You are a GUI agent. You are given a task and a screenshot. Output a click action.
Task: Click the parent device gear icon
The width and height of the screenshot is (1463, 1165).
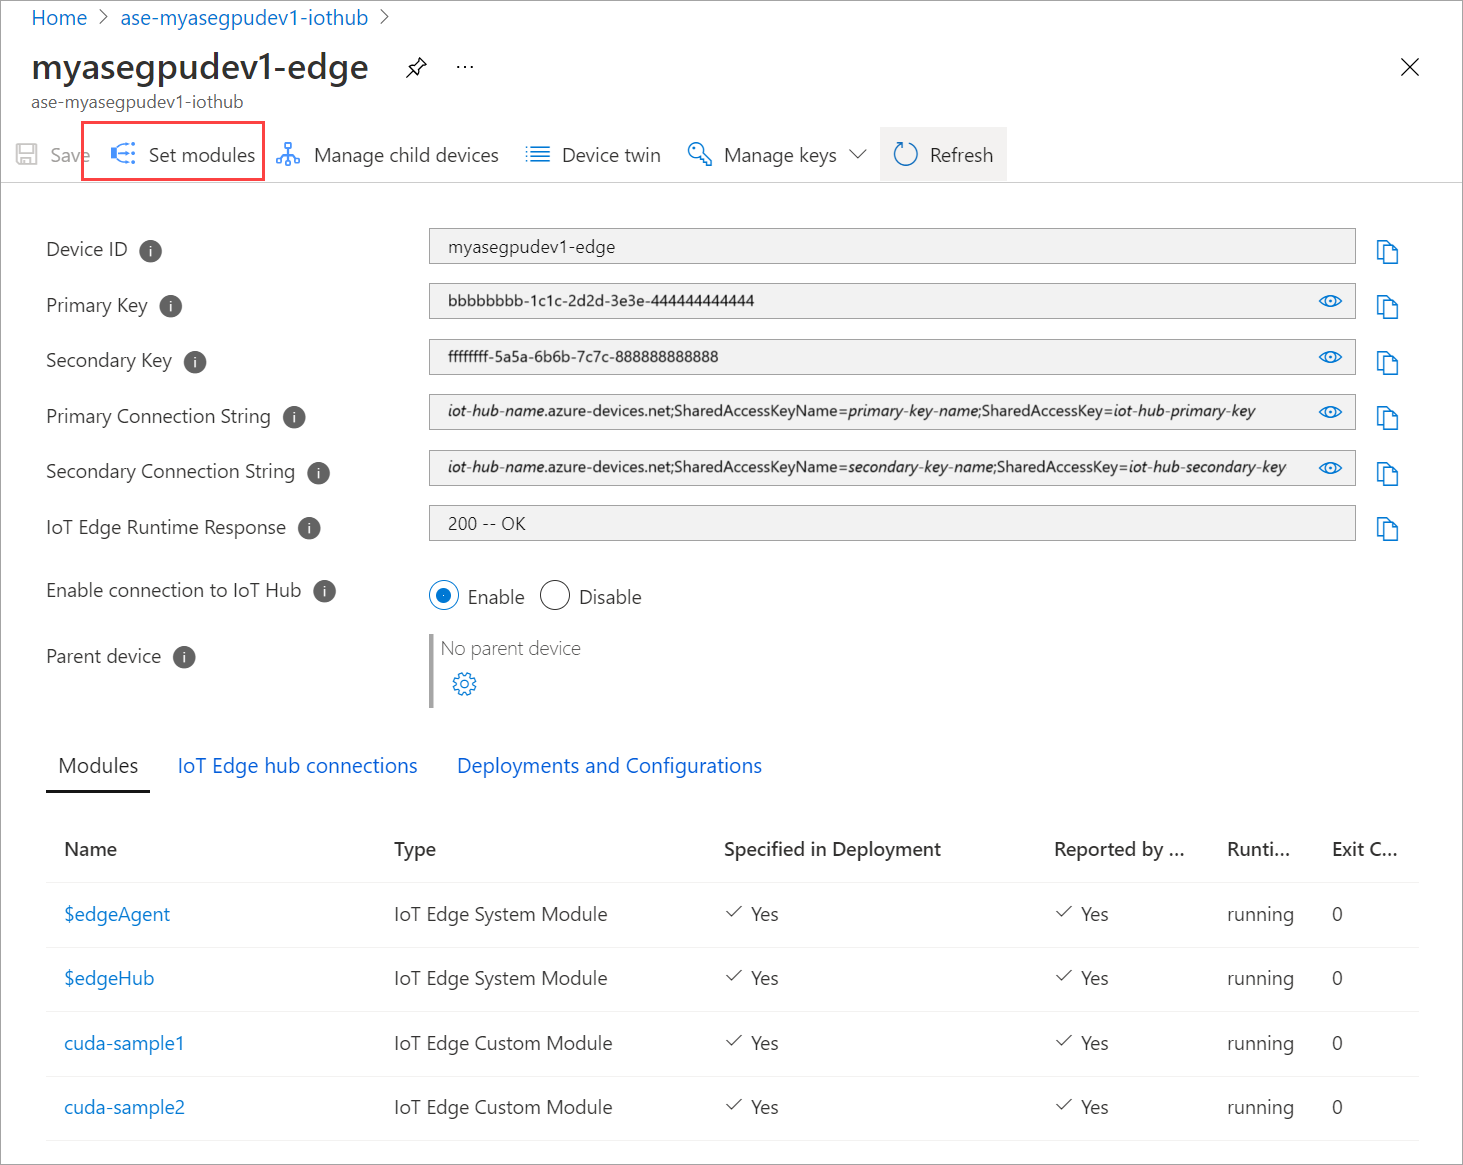(464, 684)
